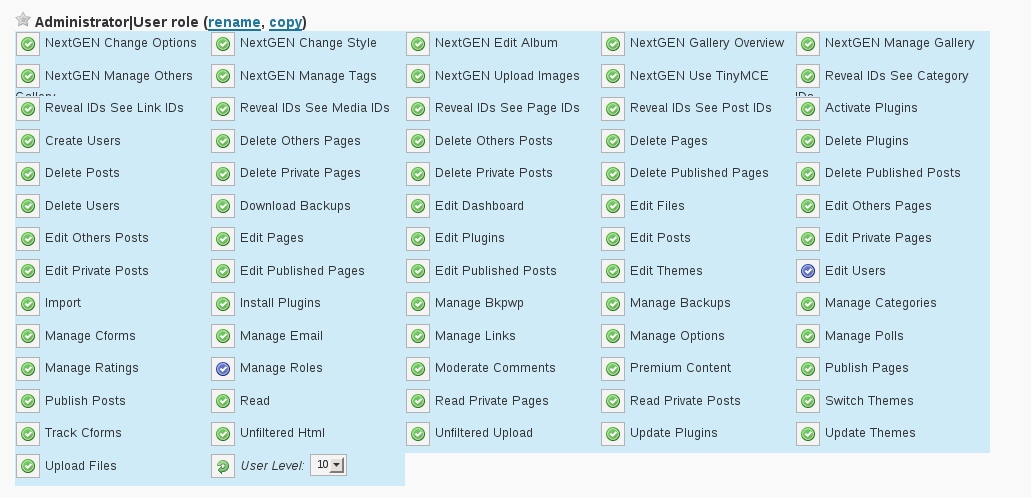1031x498 pixels.
Task: Click the Upload Files capability icon
Action: (x=28, y=466)
